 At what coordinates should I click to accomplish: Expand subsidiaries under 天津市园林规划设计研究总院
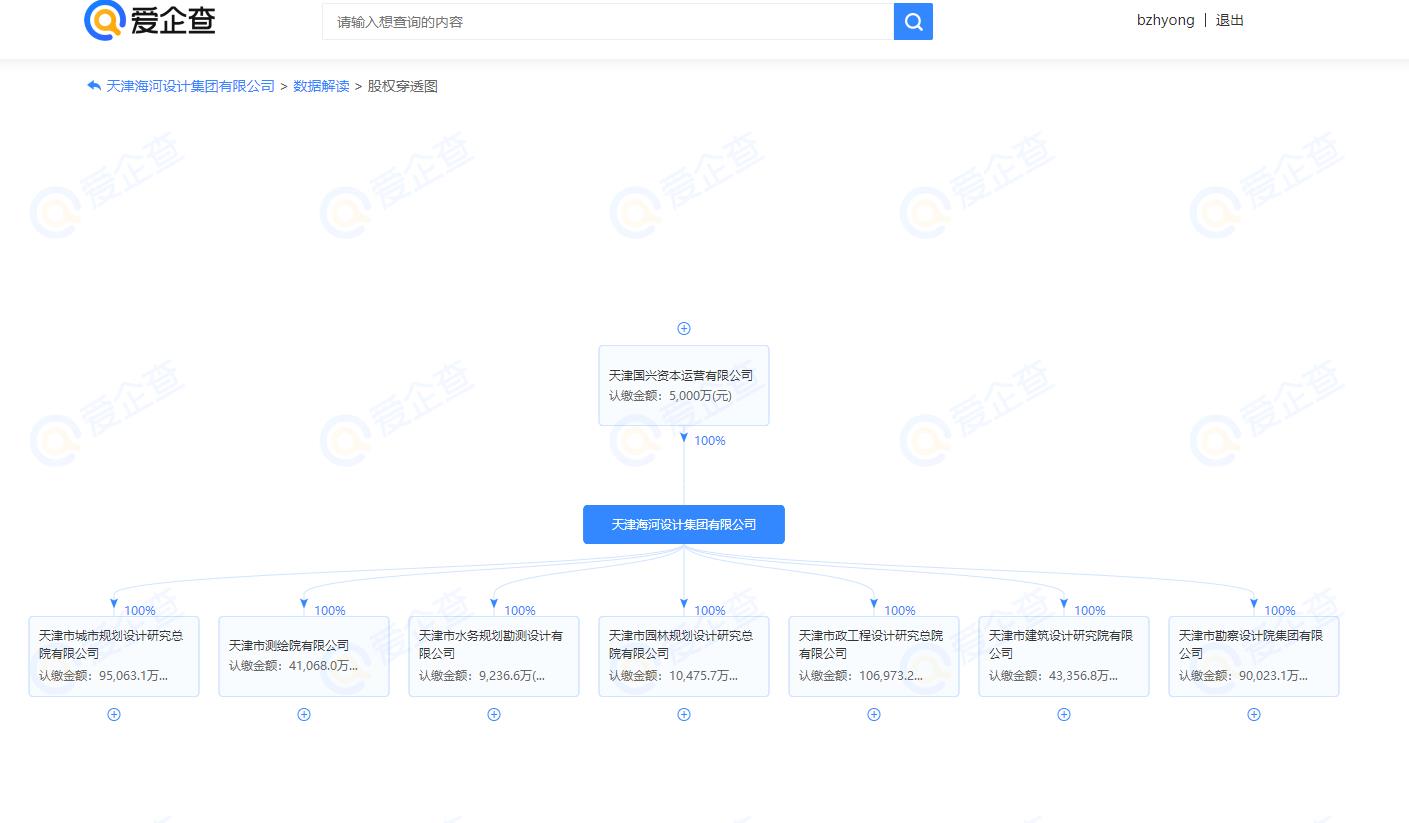684,714
